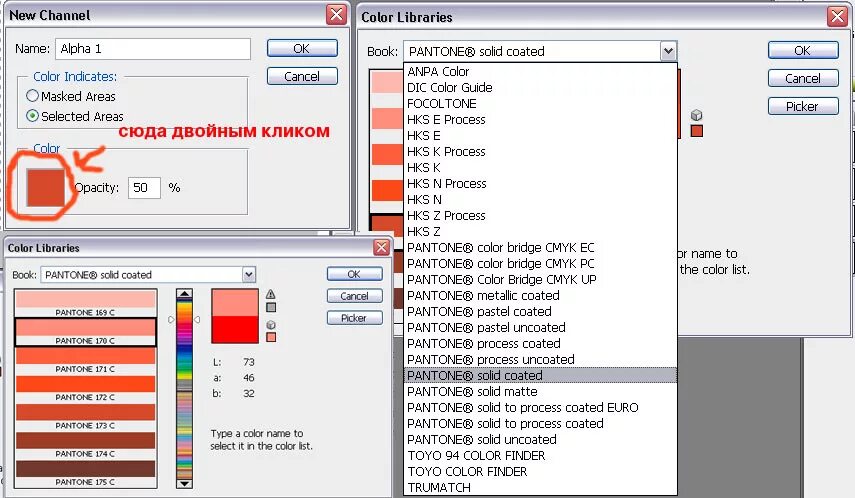Select PANTONE solid uncoated book

(x=540, y=440)
